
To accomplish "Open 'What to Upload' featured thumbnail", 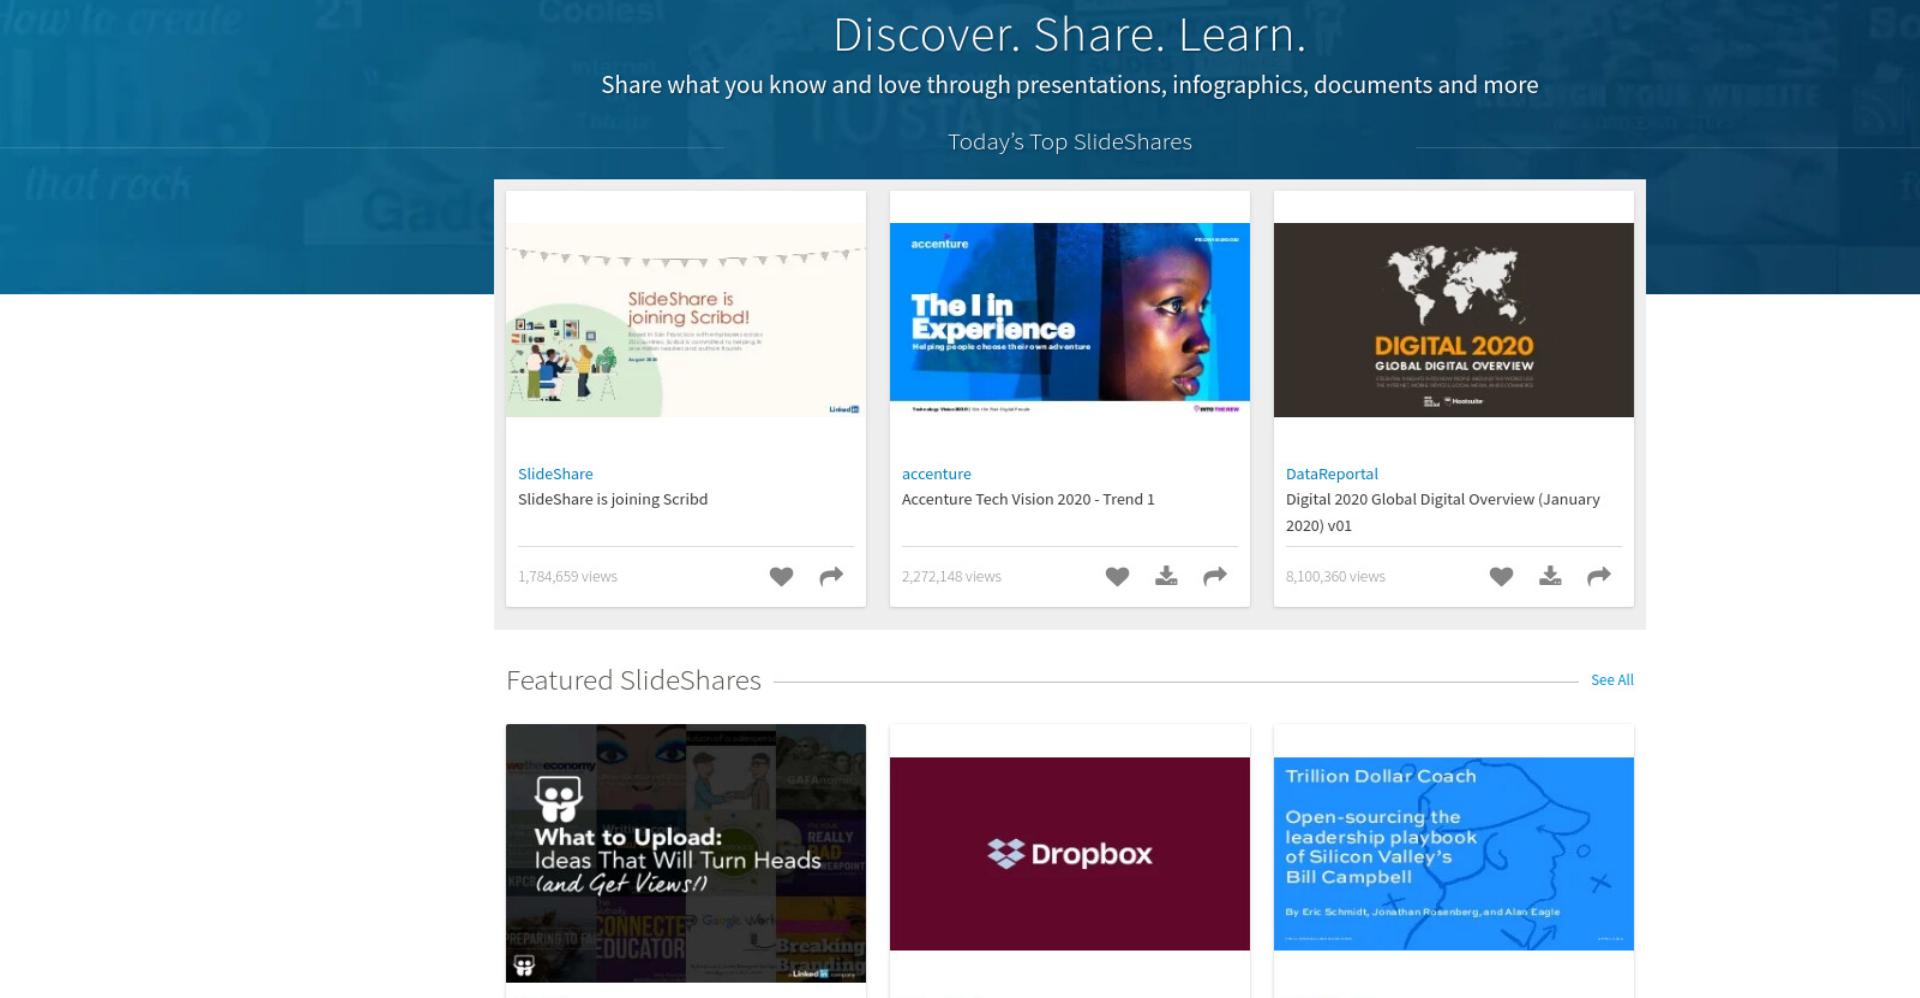I will [x=686, y=853].
